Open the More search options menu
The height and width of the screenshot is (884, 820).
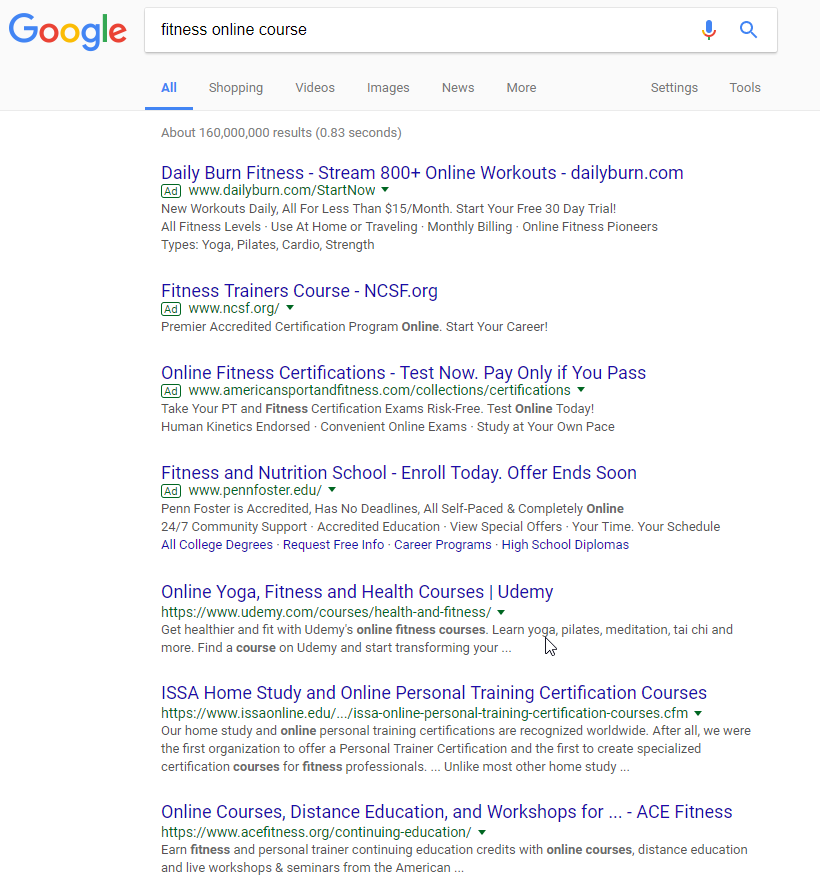521,87
